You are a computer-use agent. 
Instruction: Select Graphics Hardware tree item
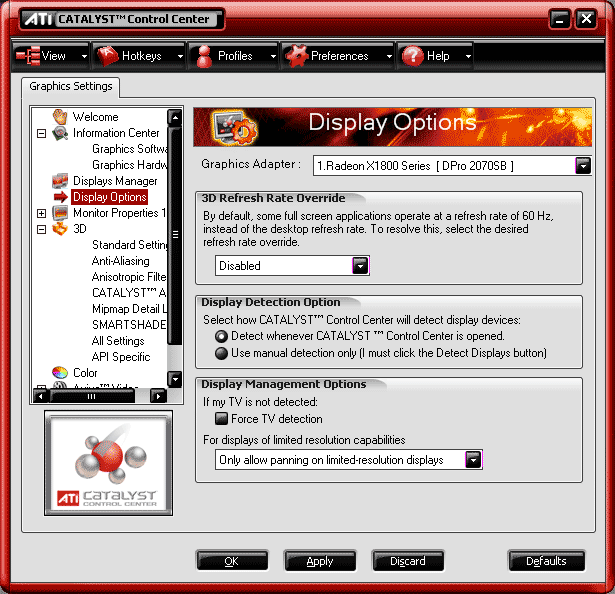click(129, 165)
